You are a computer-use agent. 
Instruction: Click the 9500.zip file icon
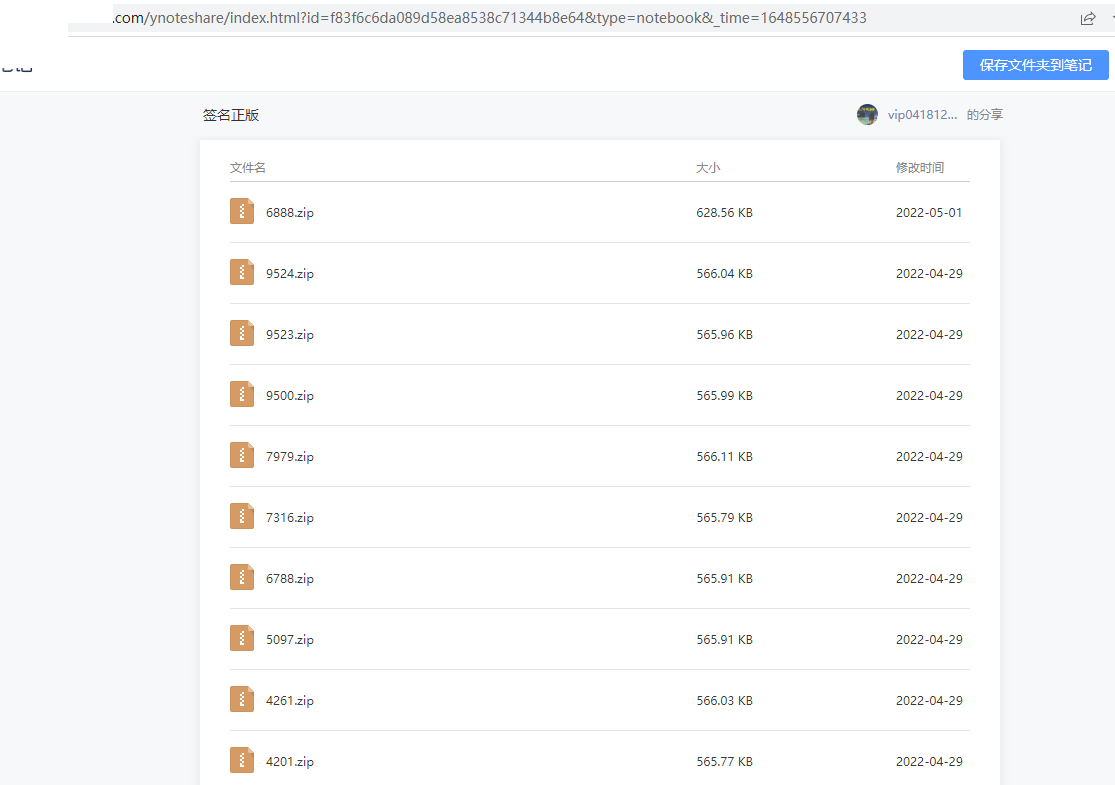coord(242,395)
